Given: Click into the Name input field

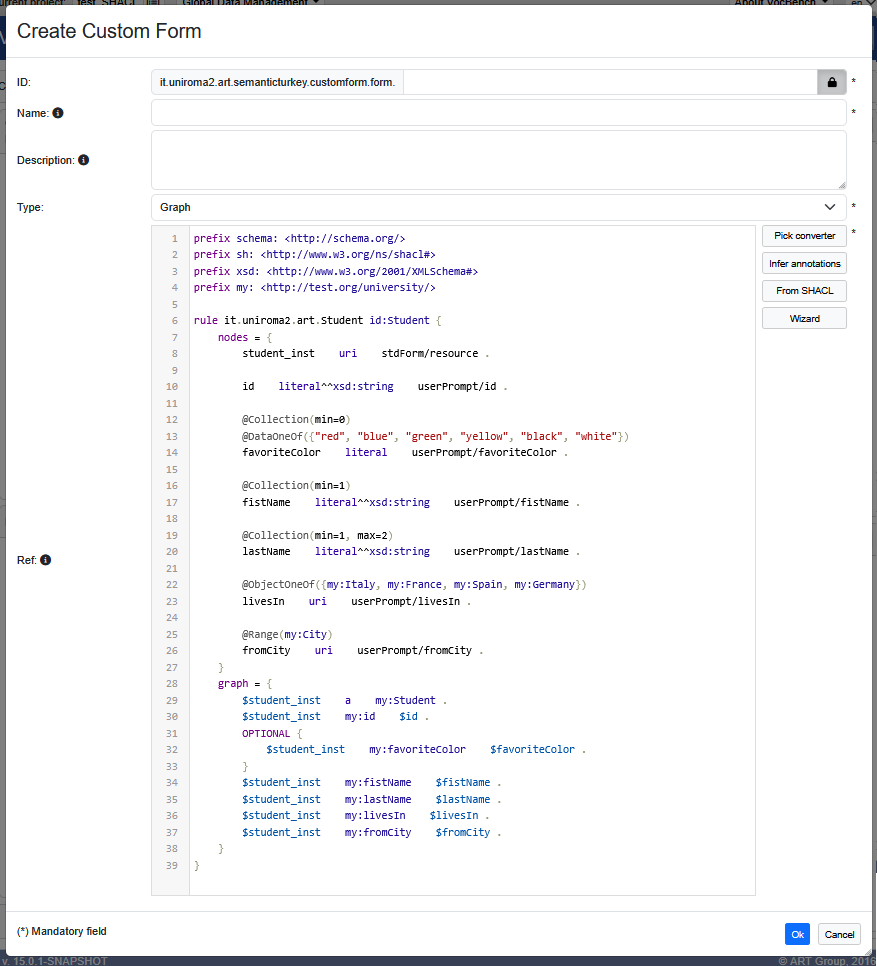Looking at the screenshot, I should [x=498, y=113].
